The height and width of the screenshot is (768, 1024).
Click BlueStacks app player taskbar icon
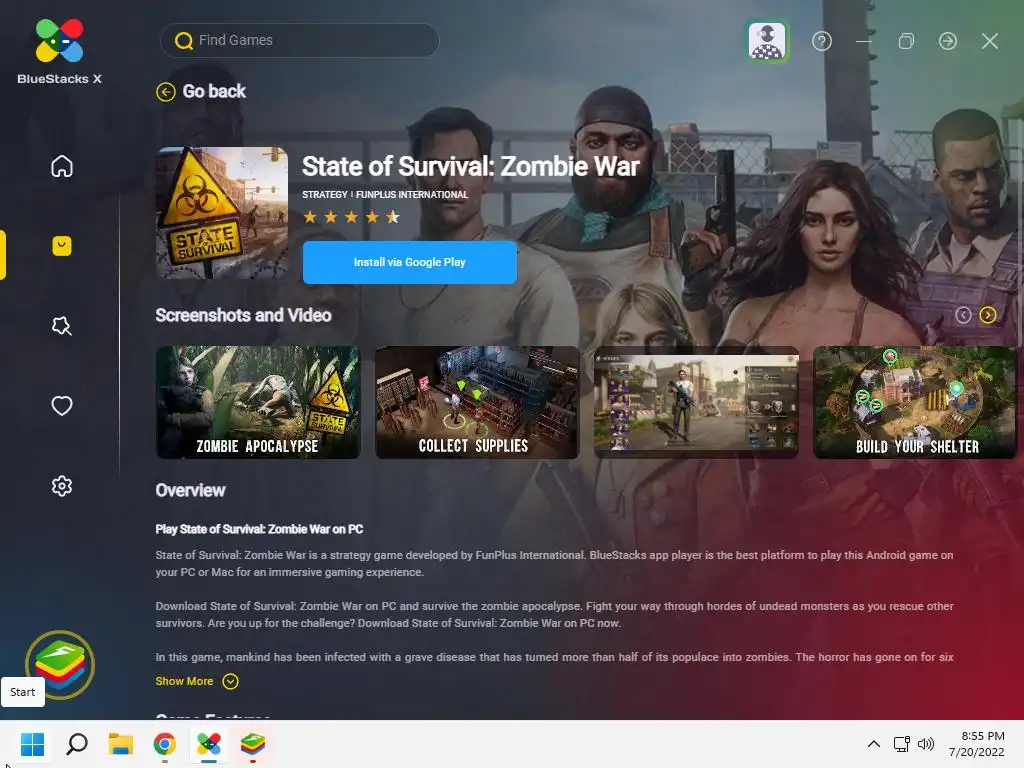(x=253, y=744)
